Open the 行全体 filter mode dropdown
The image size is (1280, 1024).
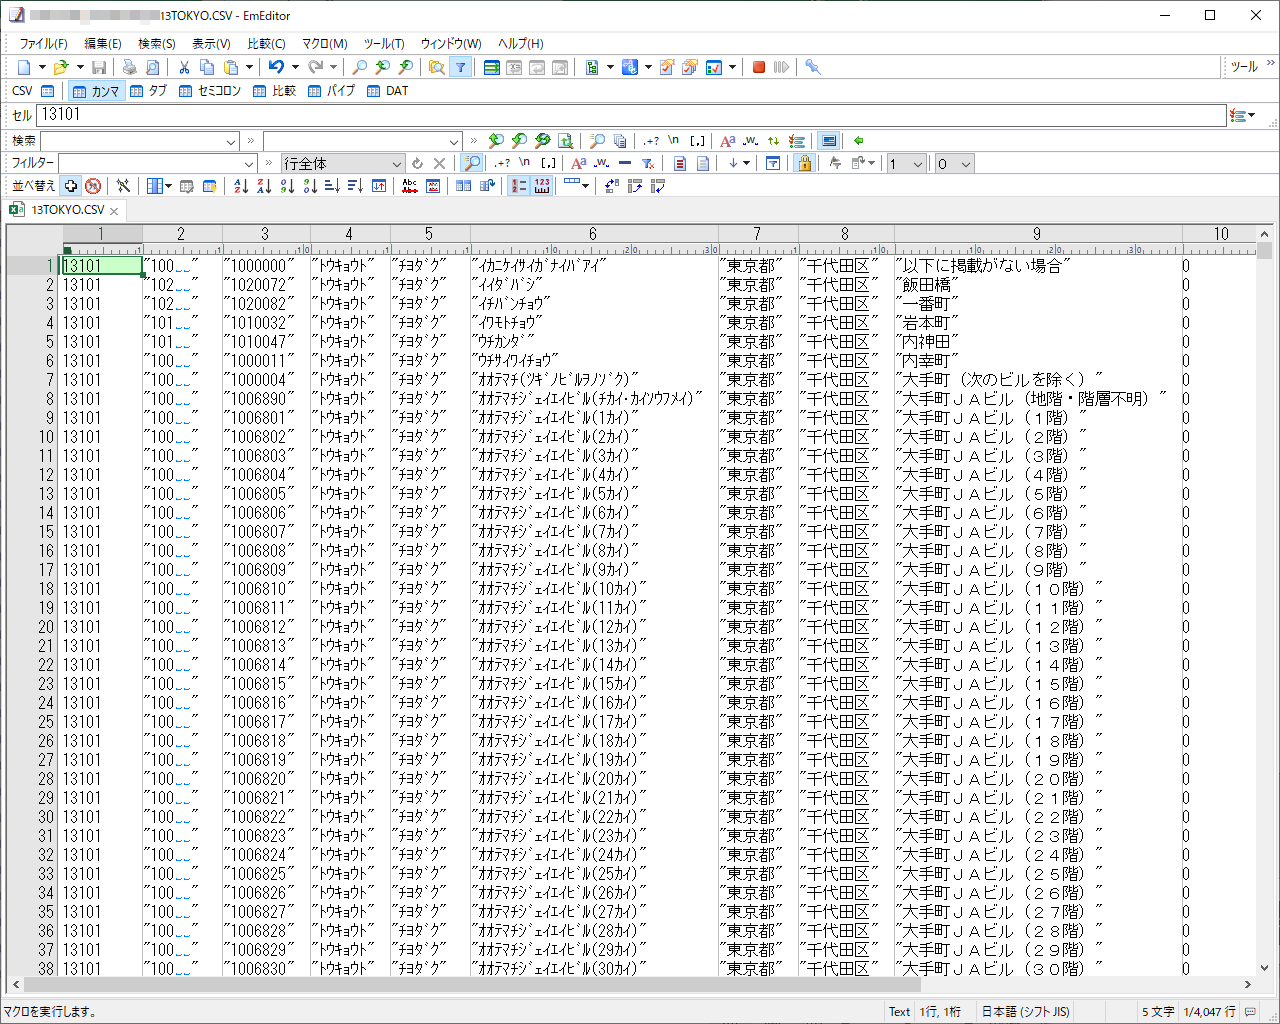(398, 163)
